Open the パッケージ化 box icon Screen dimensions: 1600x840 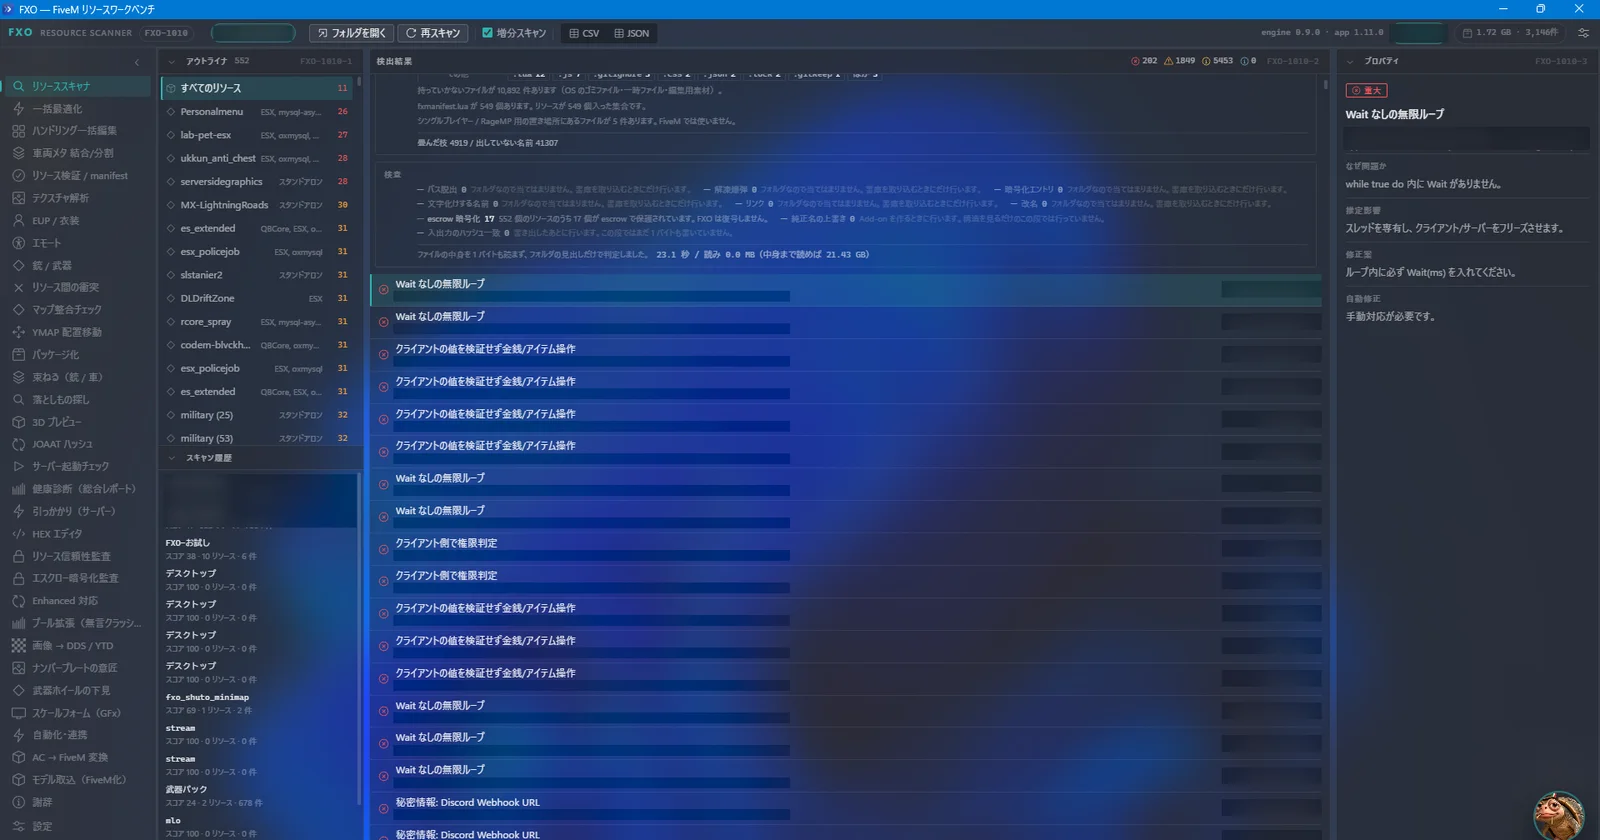pyautogui.click(x=18, y=354)
